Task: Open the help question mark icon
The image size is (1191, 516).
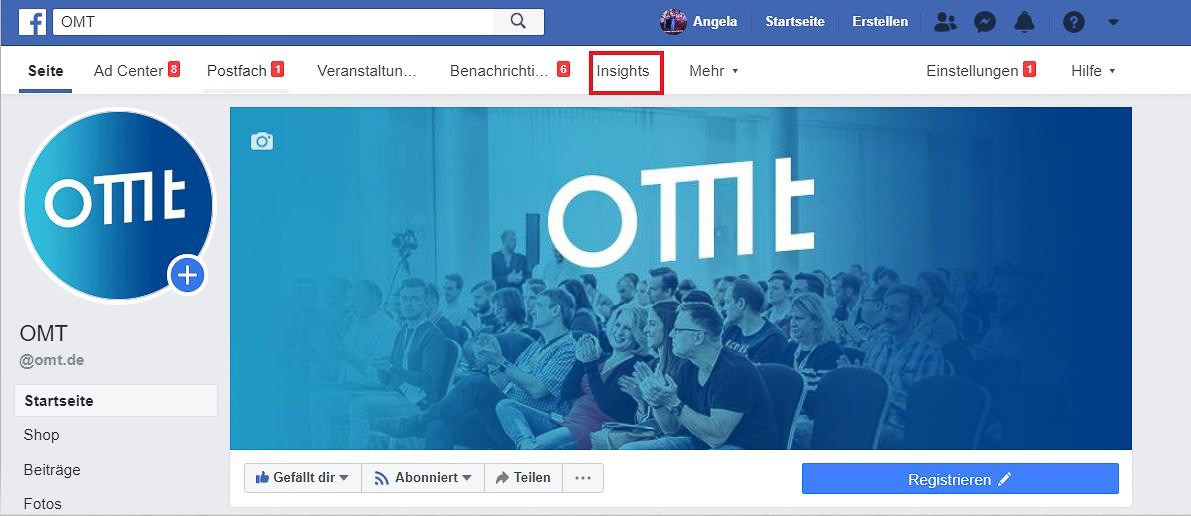Action: pyautogui.click(x=1073, y=22)
